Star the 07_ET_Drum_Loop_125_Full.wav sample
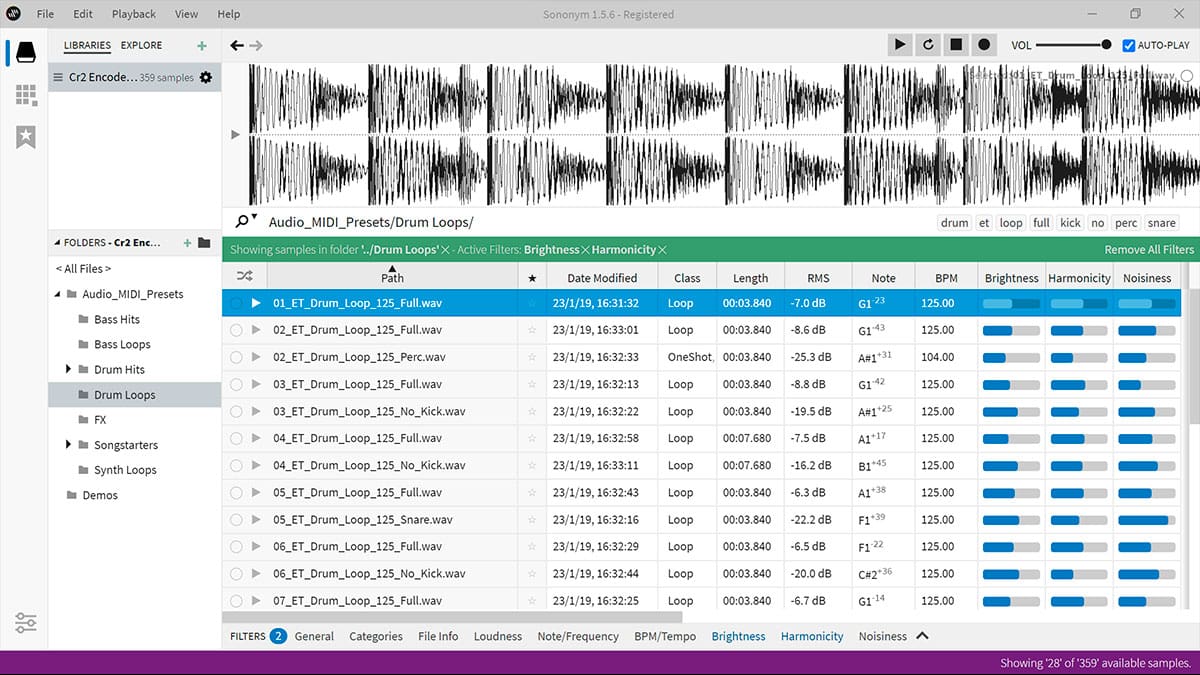1200x675 pixels. [x=532, y=601]
